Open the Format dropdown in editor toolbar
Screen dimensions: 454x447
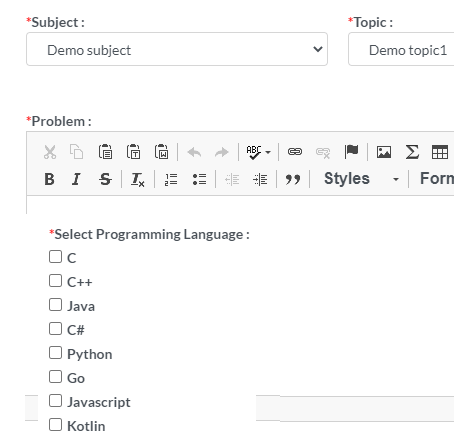tap(437, 179)
